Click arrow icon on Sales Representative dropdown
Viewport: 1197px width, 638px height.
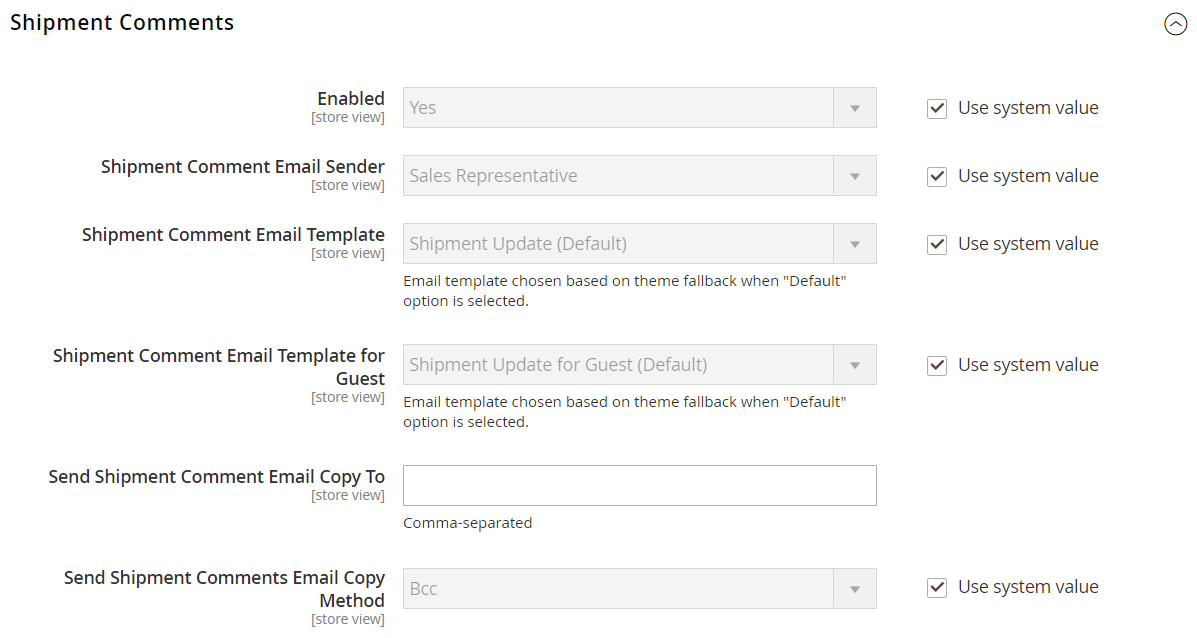click(x=855, y=176)
